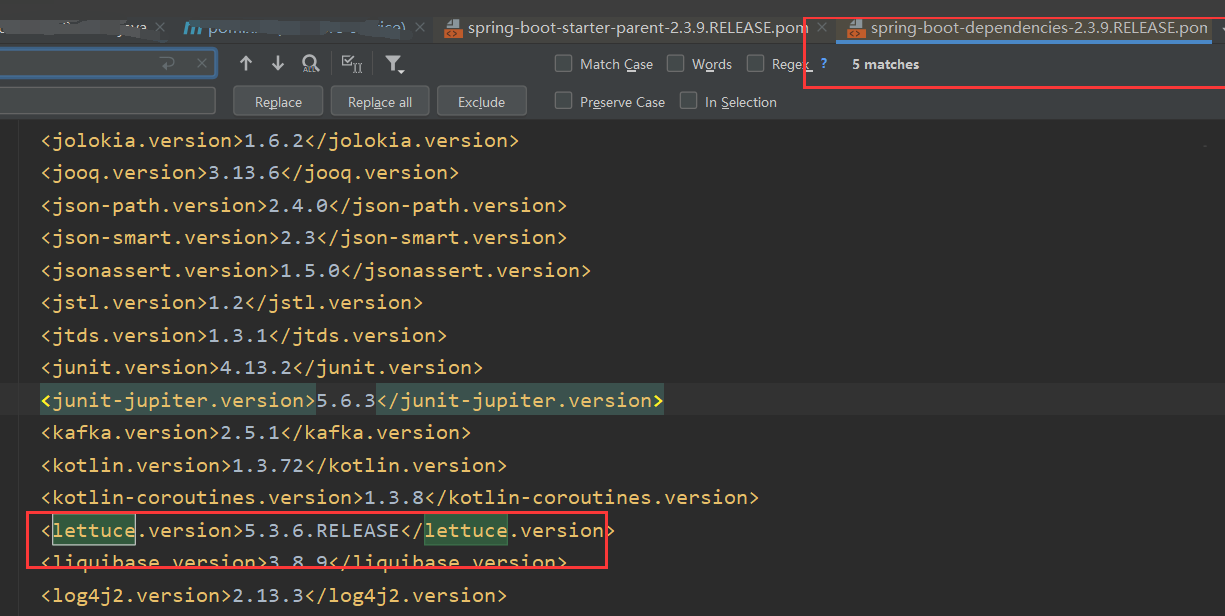This screenshot has width=1225, height=616.
Task: Enable Match Case checkbox
Action: click(x=563, y=63)
